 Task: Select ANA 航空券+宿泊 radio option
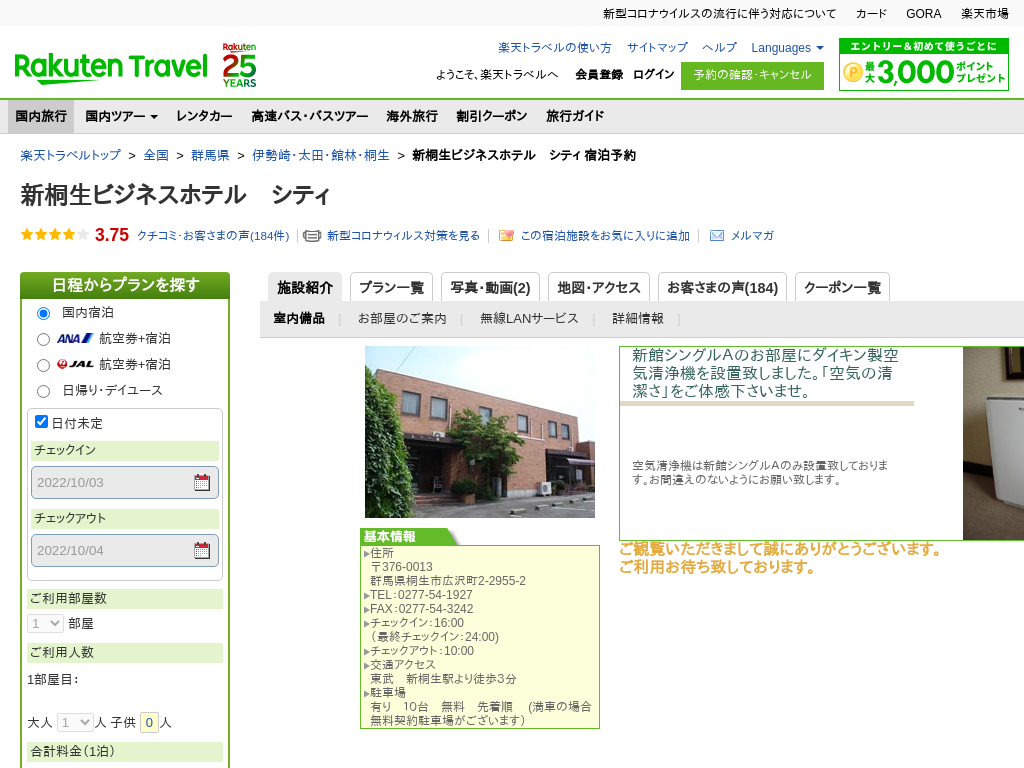point(43,339)
